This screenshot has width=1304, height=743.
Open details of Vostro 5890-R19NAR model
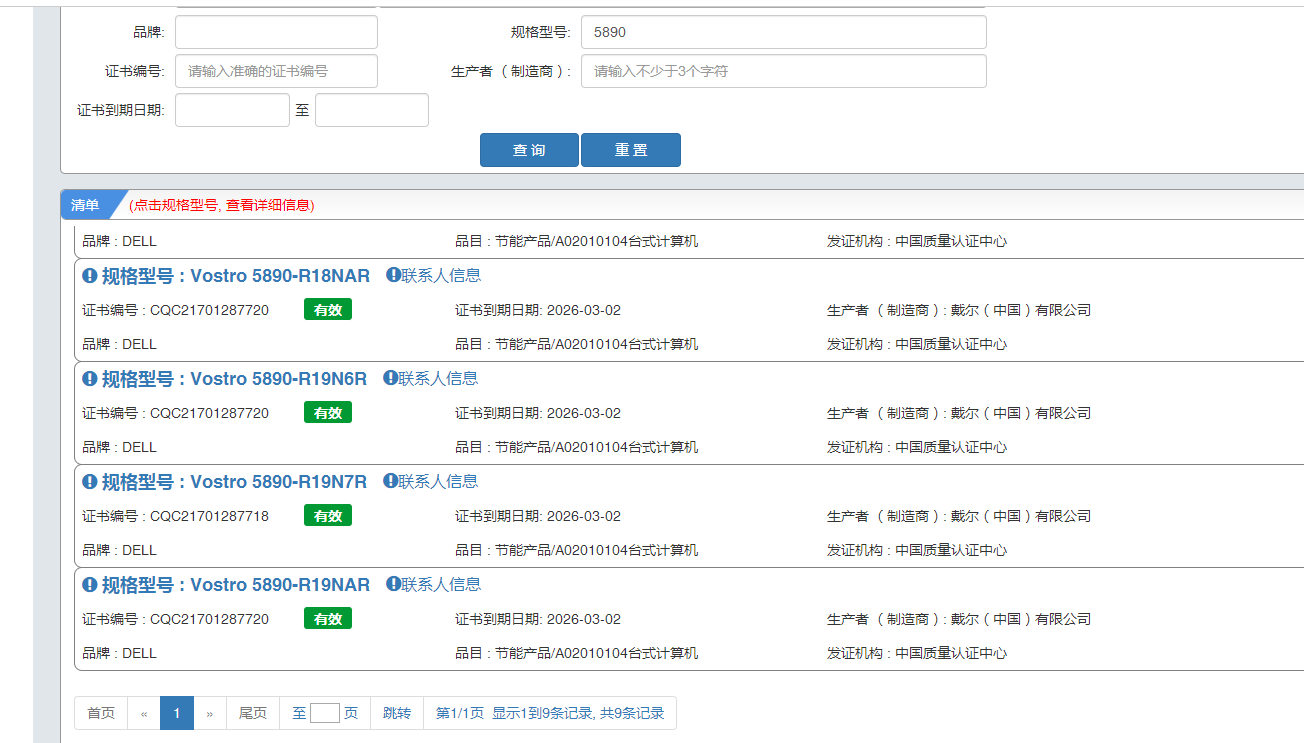pos(236,585)
